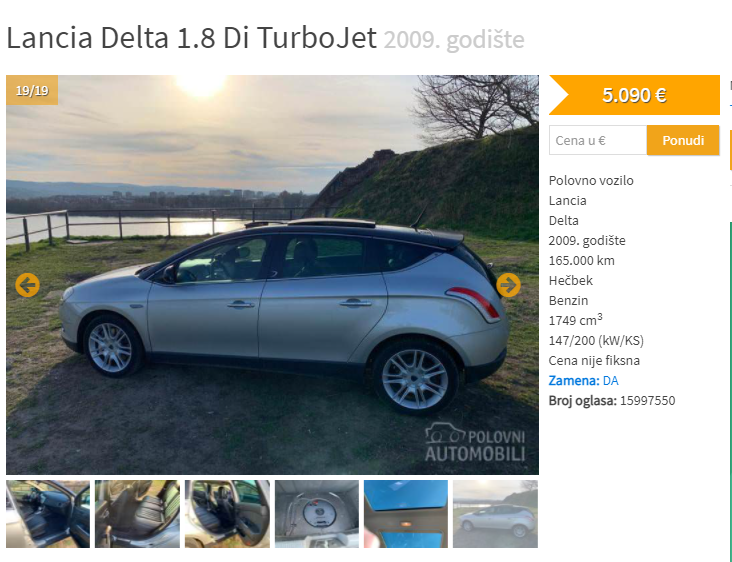Image resolution: width=732 pixels, height=562 pixels.
Task: Select the silver car exterior thumbnail
Action: click(495, 513)
